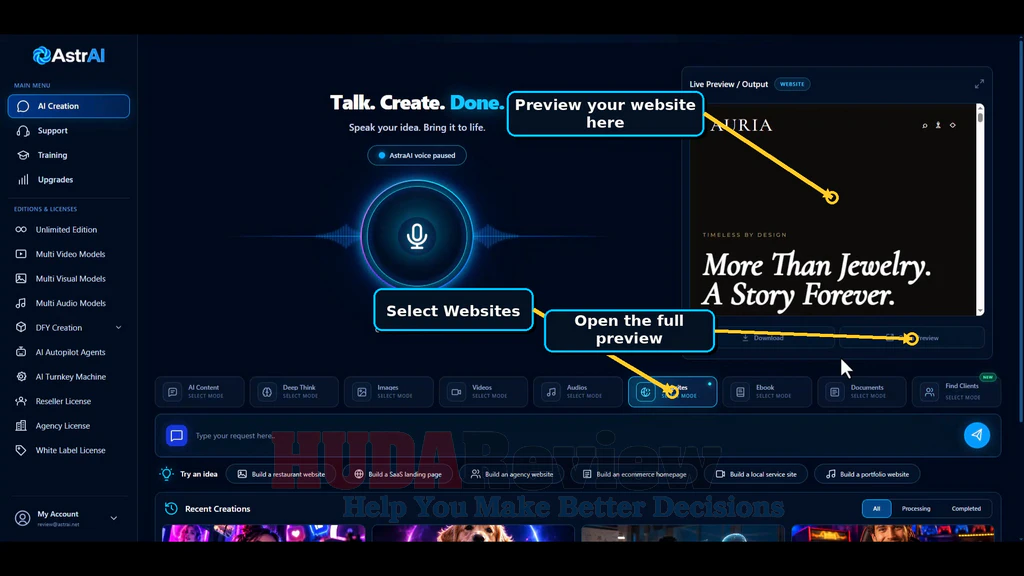Screen dimensions: 1024x576
Task: Expand the DFY Creation submenu chevron
Action: pyautogui.click(x=118, y=327)
